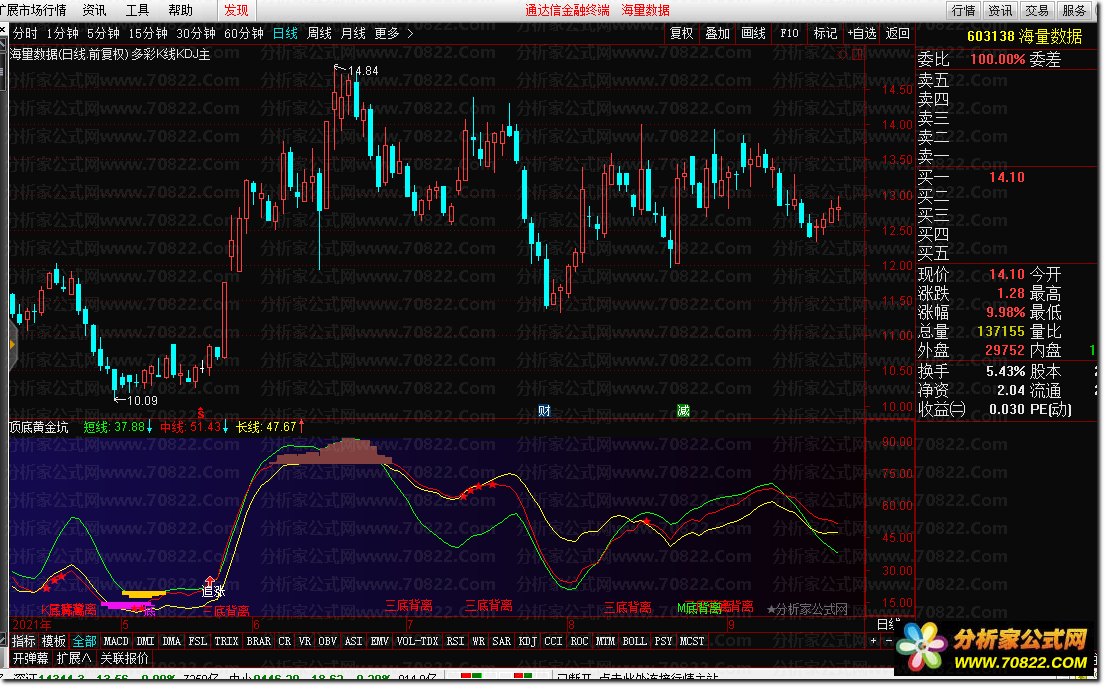The height and width of the screenshot is (687, 1106).
Task: Select the 全部 indicators tab
Action: coord(84,641)
